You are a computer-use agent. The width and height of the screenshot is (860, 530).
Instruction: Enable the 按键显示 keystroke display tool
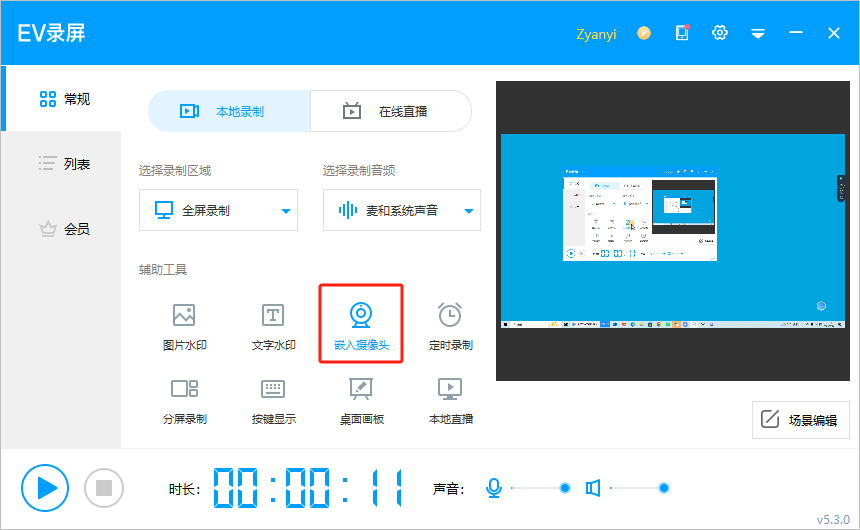(273, 400)
